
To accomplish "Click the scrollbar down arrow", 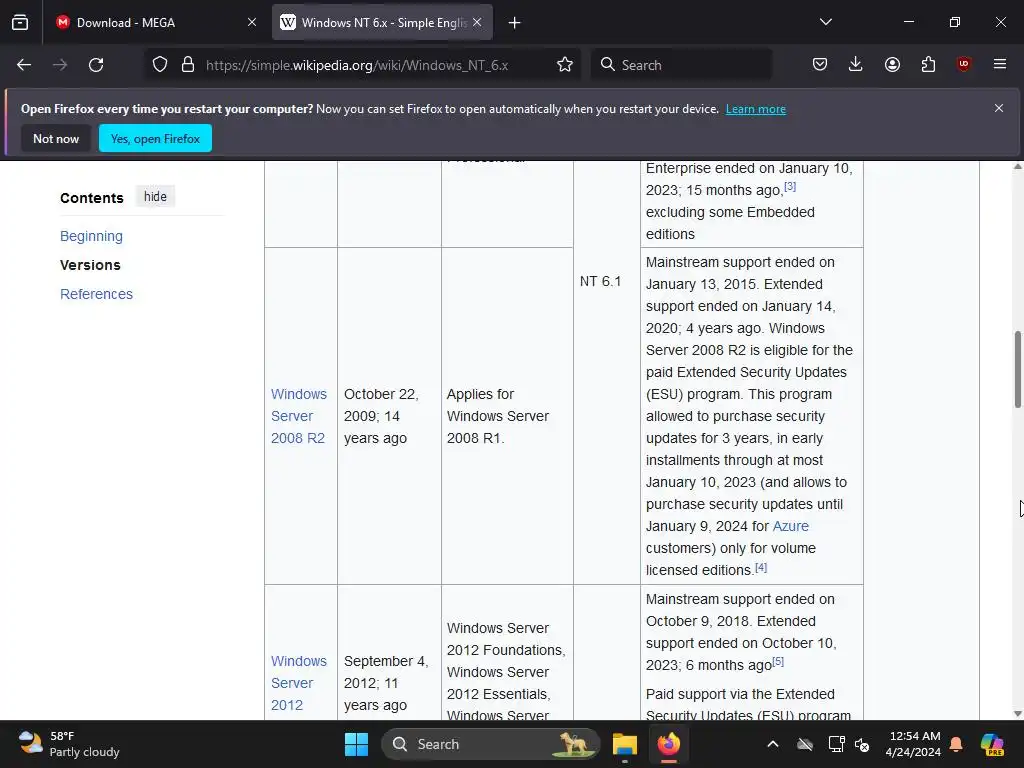I will (x=1017, y=714).
